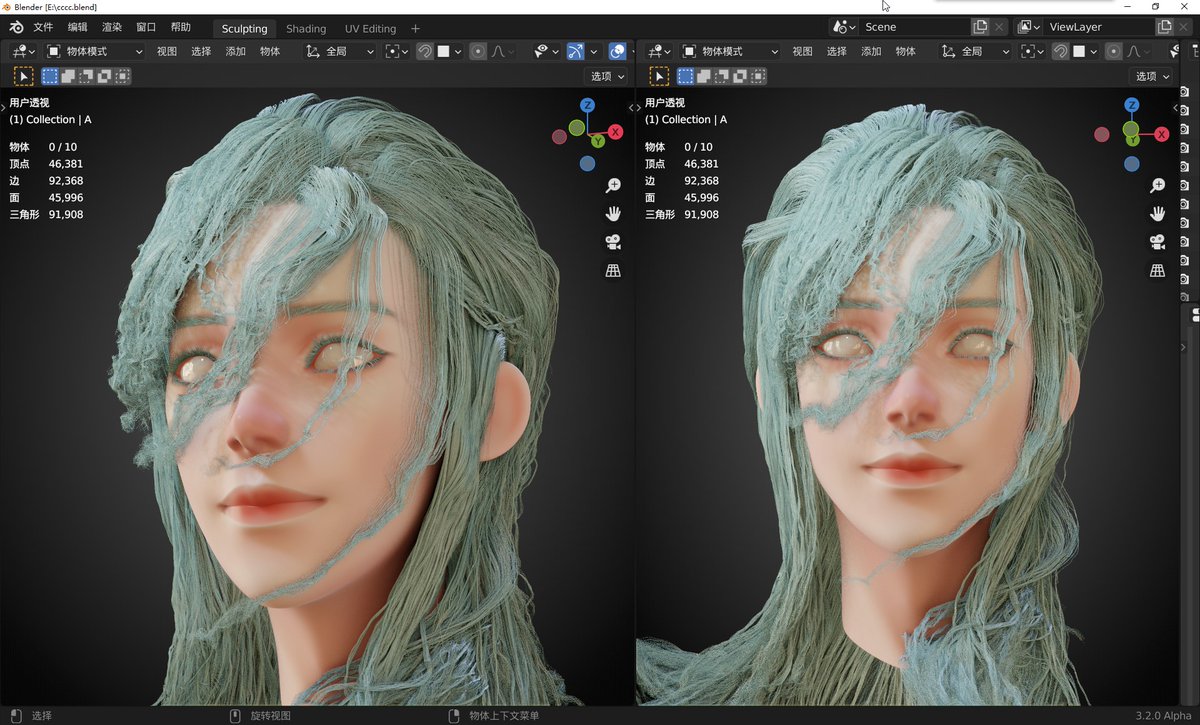Open 文件 menu
This screenshot has height=725, width=1200.
[x=43, y=27]
